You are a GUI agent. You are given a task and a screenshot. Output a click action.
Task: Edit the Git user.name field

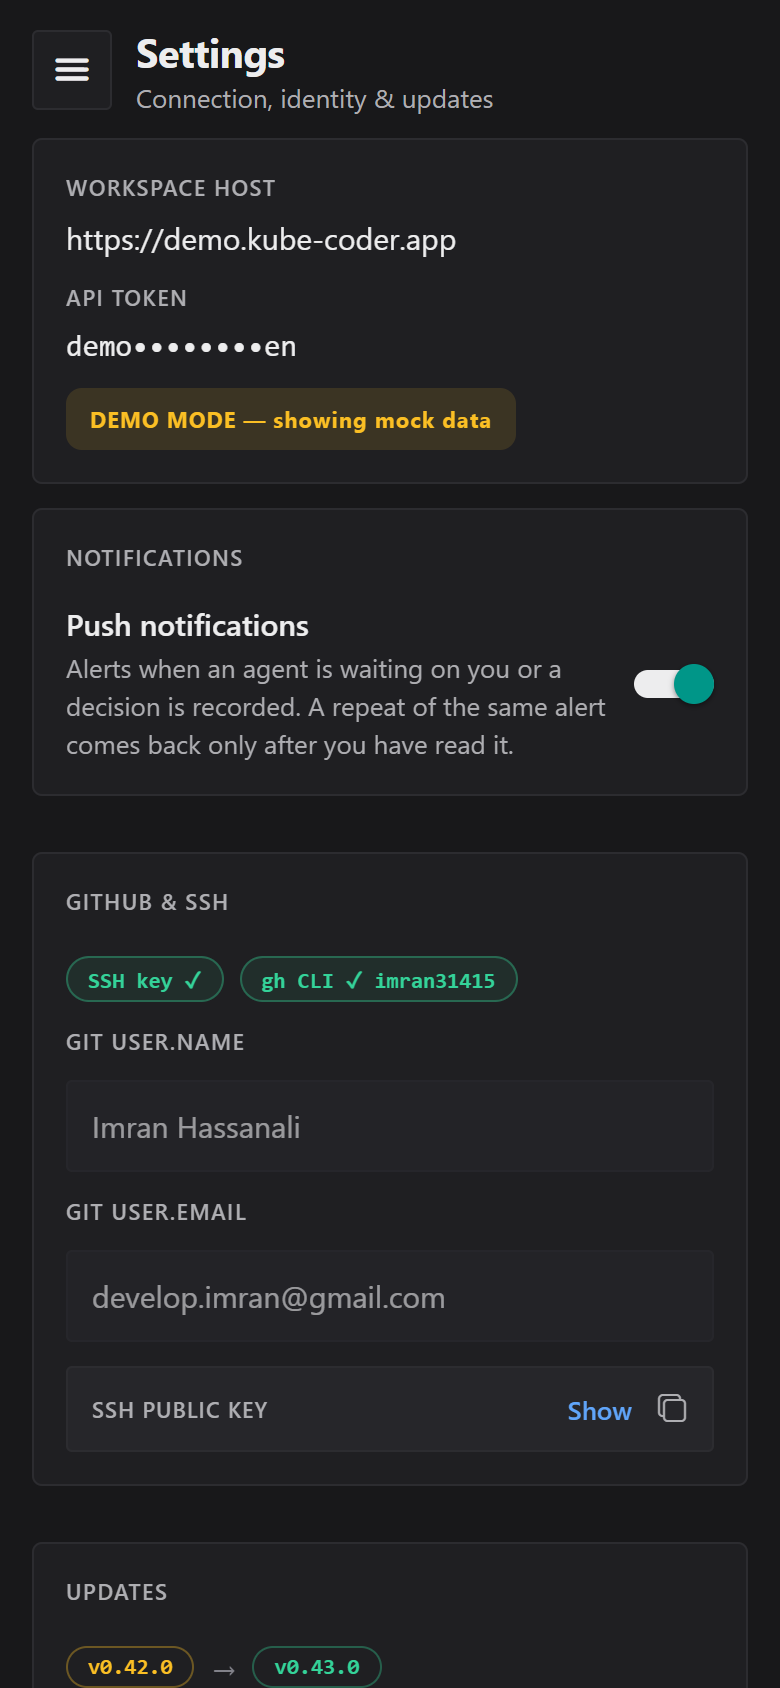[390, 1126]
